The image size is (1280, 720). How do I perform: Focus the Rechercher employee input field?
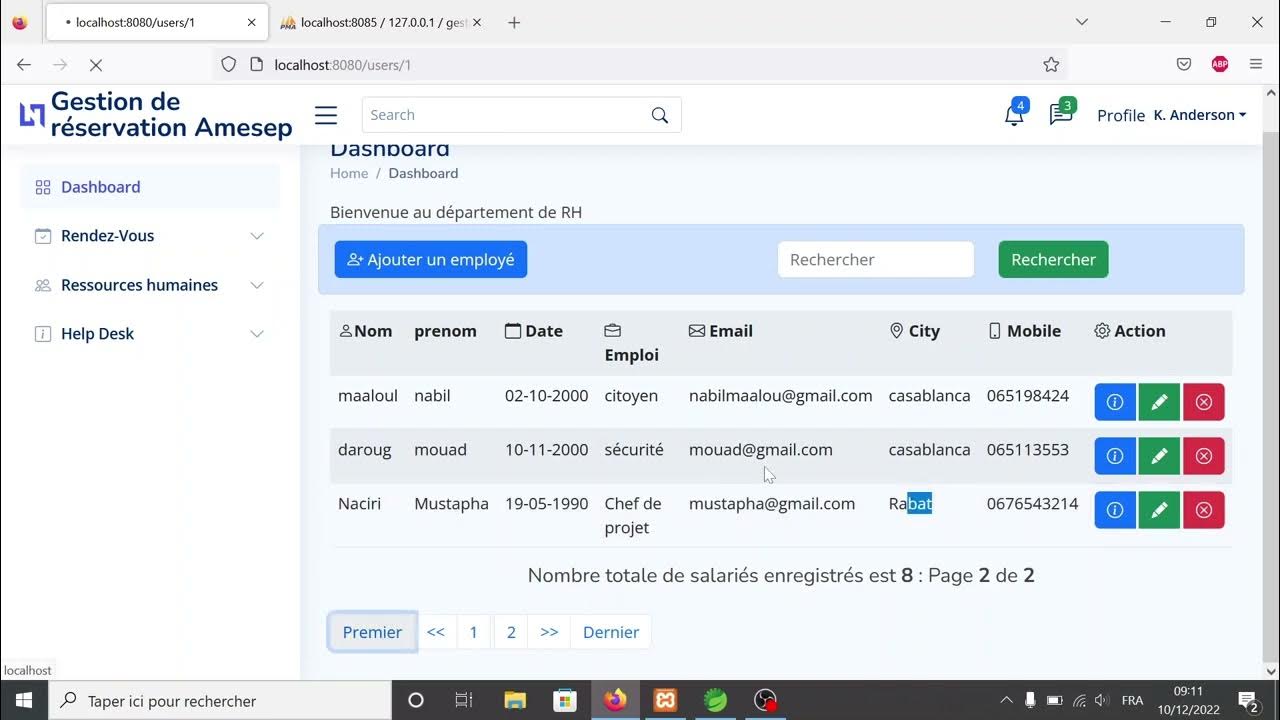(x=876, y=259)
